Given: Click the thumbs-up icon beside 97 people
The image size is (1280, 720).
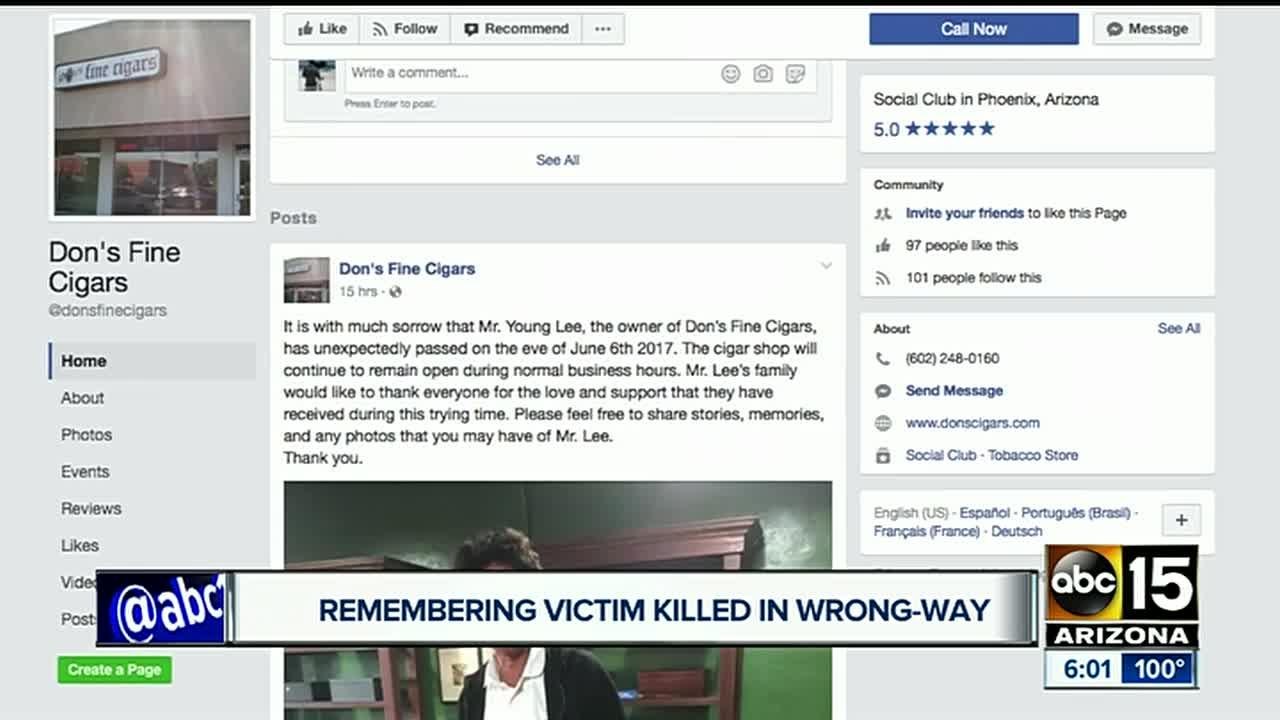Looking at the screenshot, I should click(x=883, y=245).
